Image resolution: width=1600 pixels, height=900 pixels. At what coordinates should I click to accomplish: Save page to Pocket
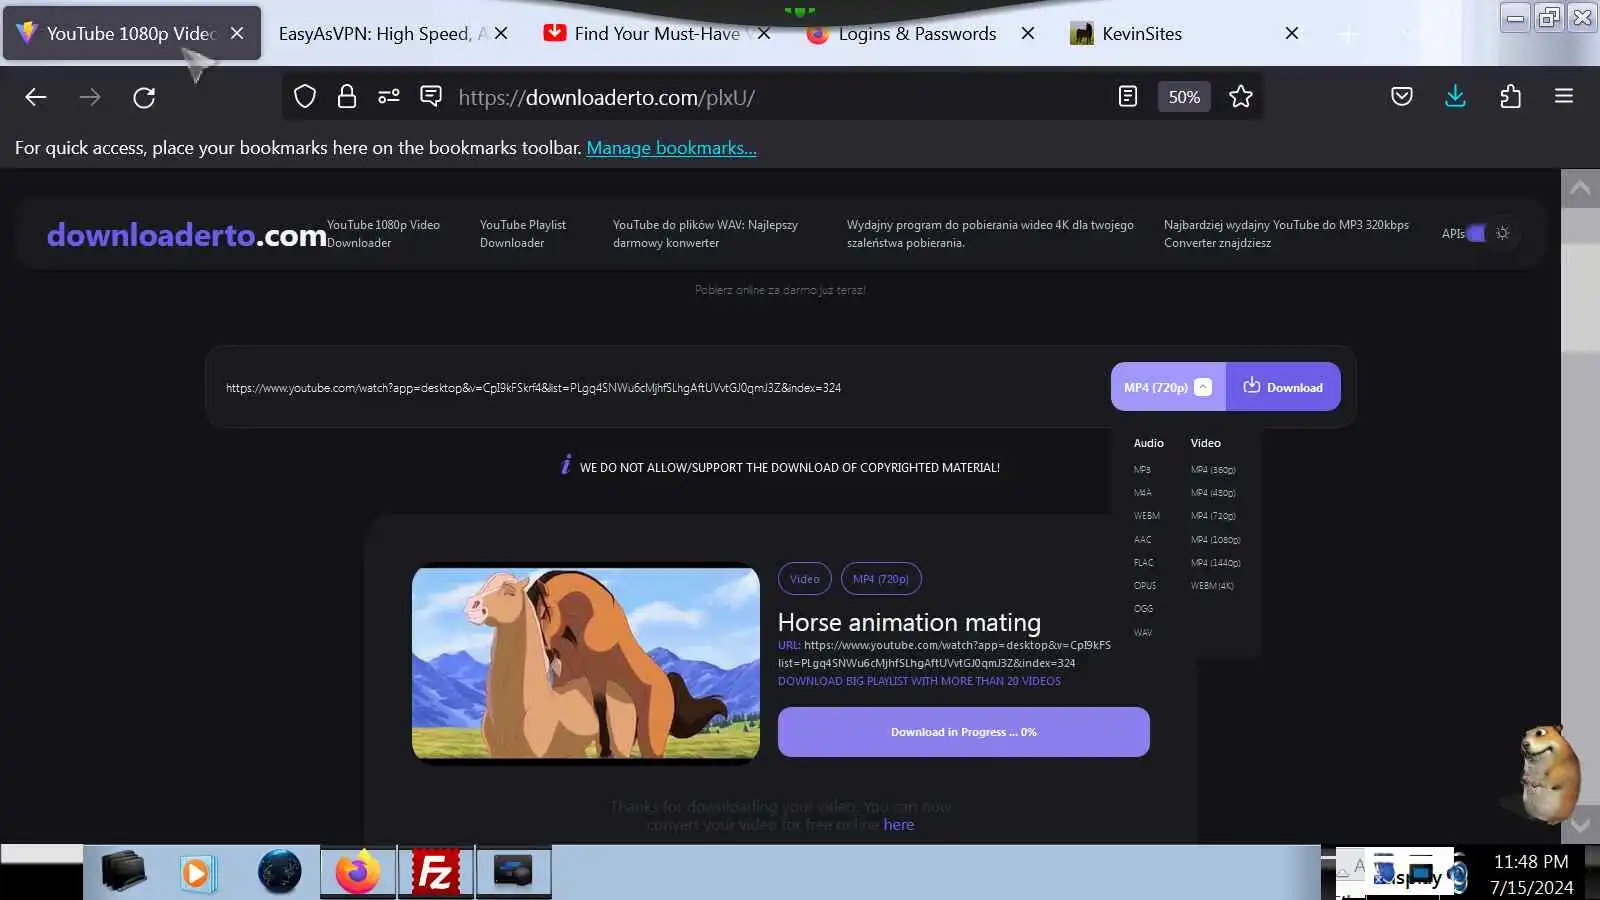pyautogui.click(x=1402, y=97)
